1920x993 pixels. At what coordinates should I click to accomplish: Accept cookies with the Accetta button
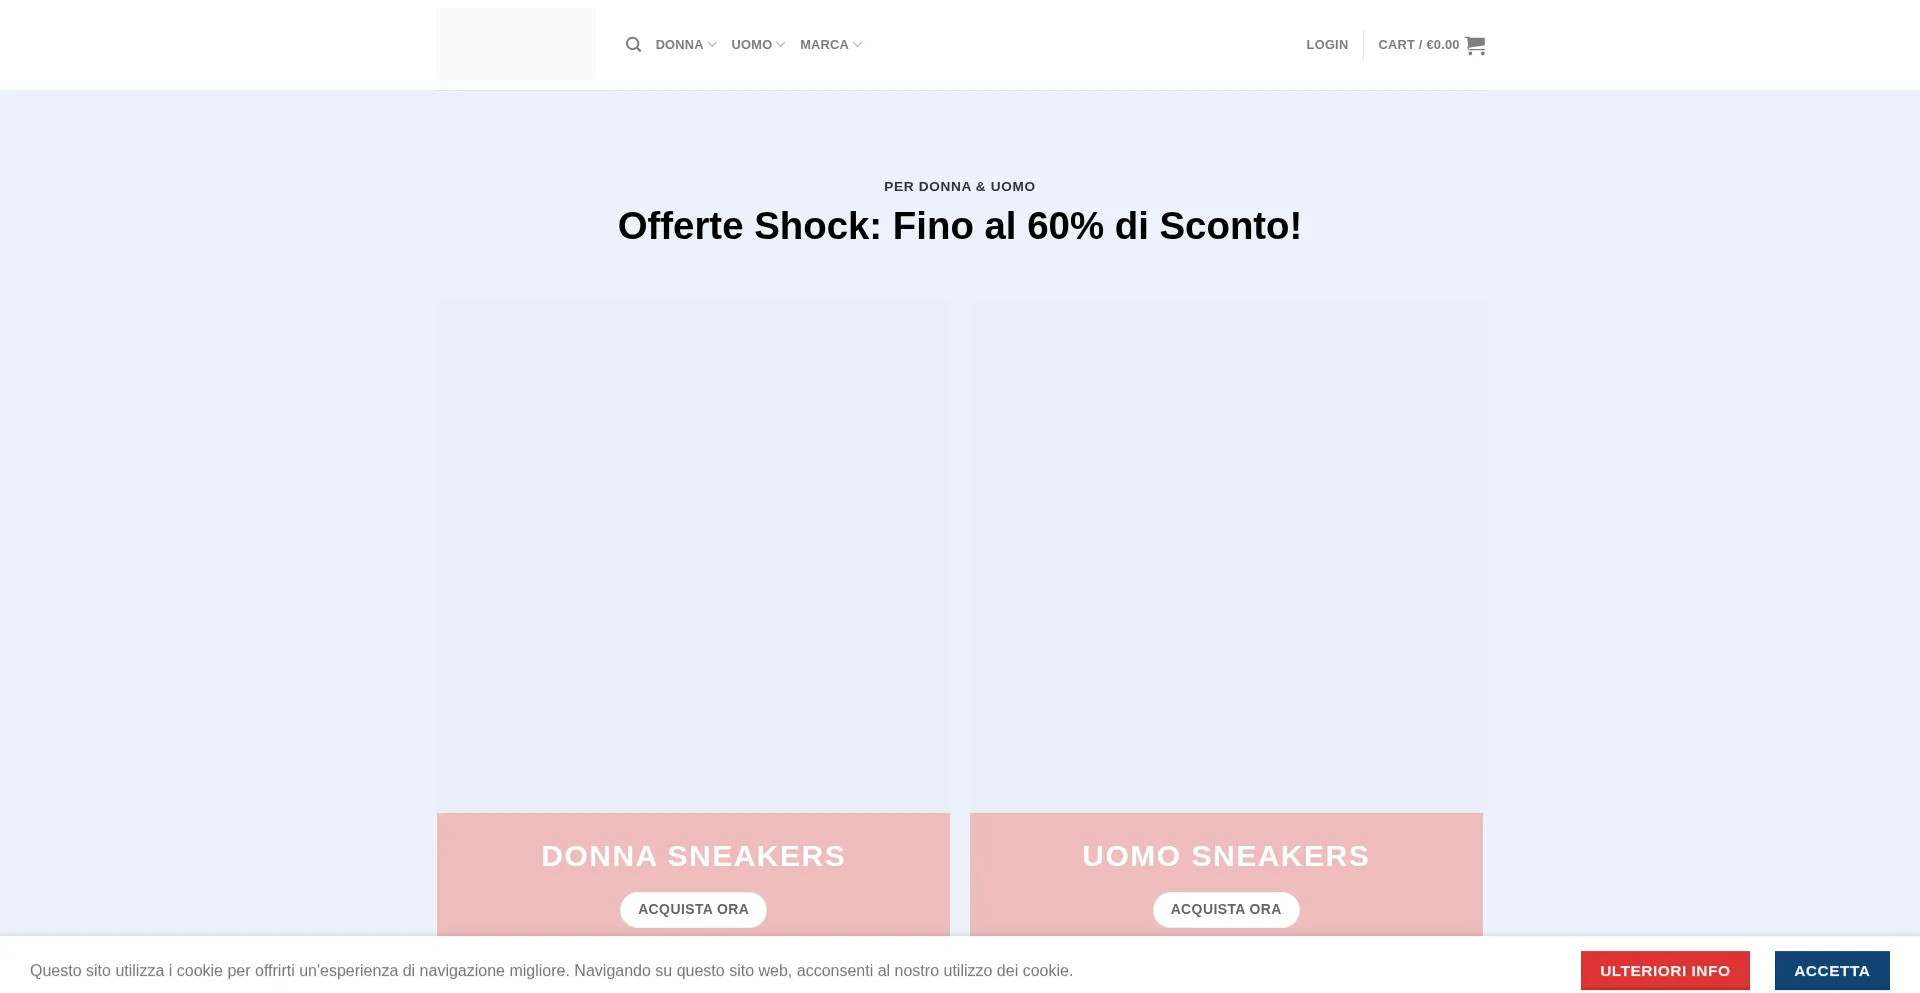(1831, 970)
